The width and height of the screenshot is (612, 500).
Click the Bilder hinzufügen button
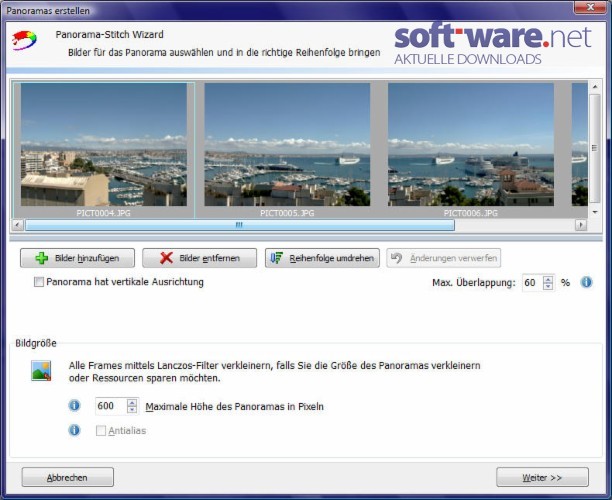point(77,258)
